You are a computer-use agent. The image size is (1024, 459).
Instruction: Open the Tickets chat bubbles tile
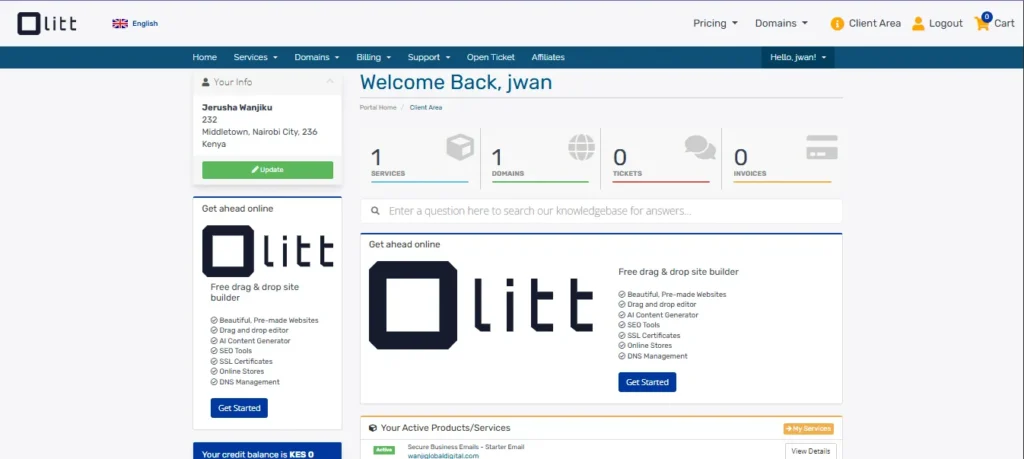tap(700, 148)
